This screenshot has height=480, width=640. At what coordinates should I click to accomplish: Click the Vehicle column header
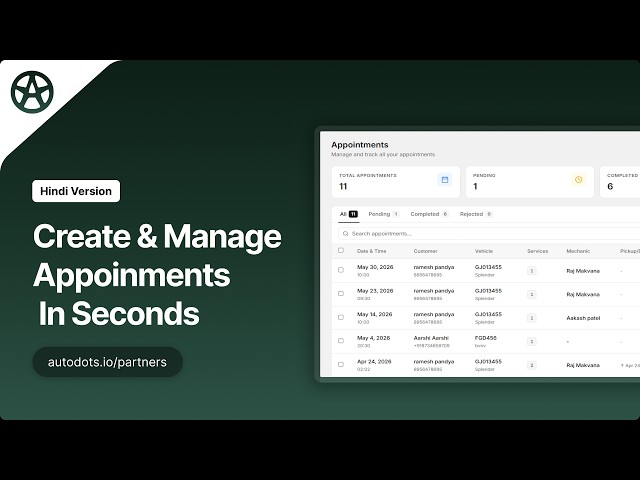tap(484, 251)
